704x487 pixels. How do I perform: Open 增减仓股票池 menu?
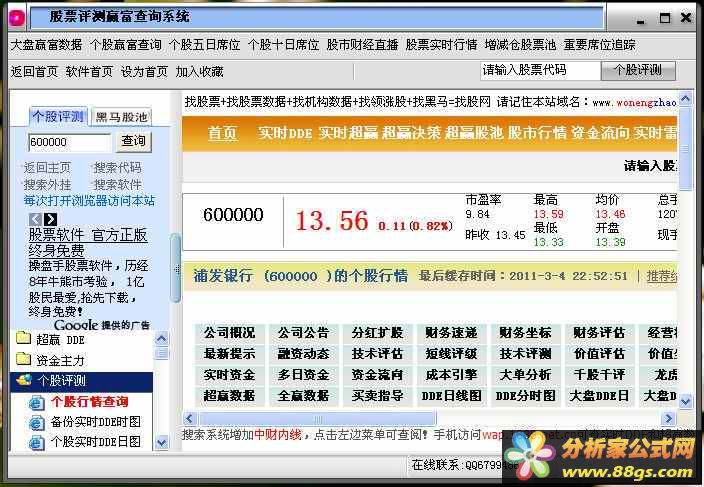(520, 45)
